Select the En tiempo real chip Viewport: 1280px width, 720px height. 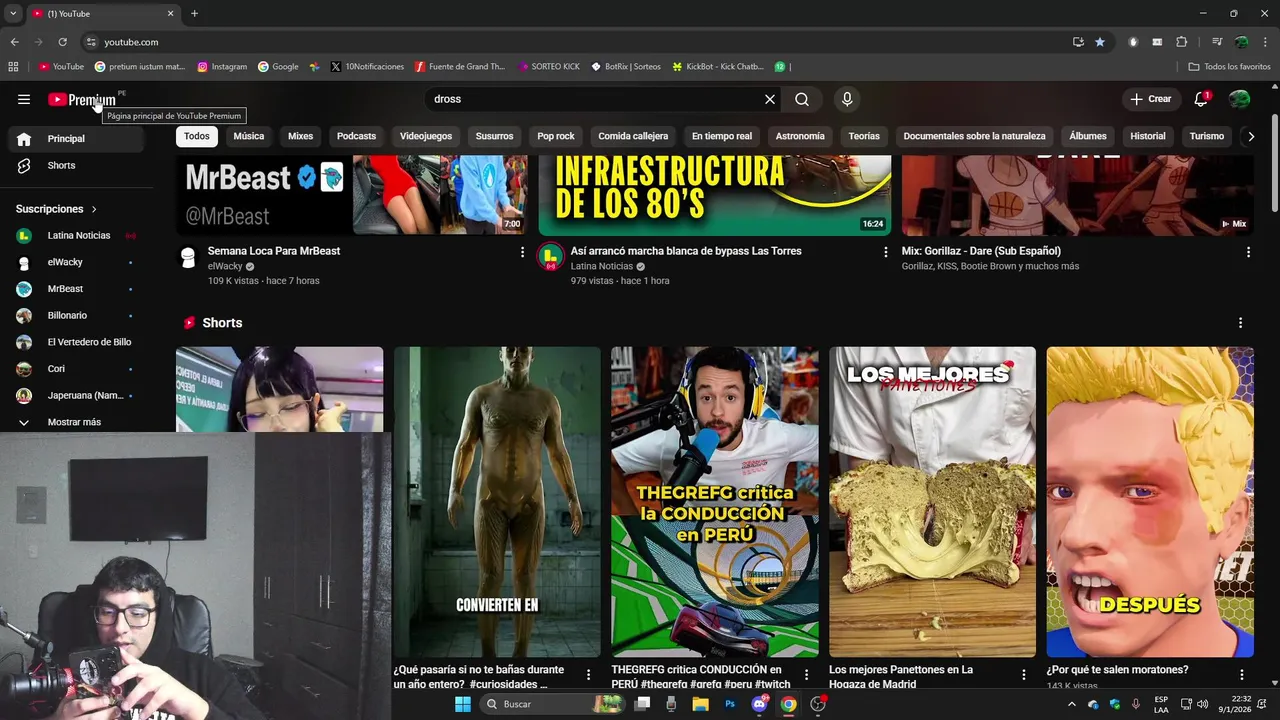722,136
